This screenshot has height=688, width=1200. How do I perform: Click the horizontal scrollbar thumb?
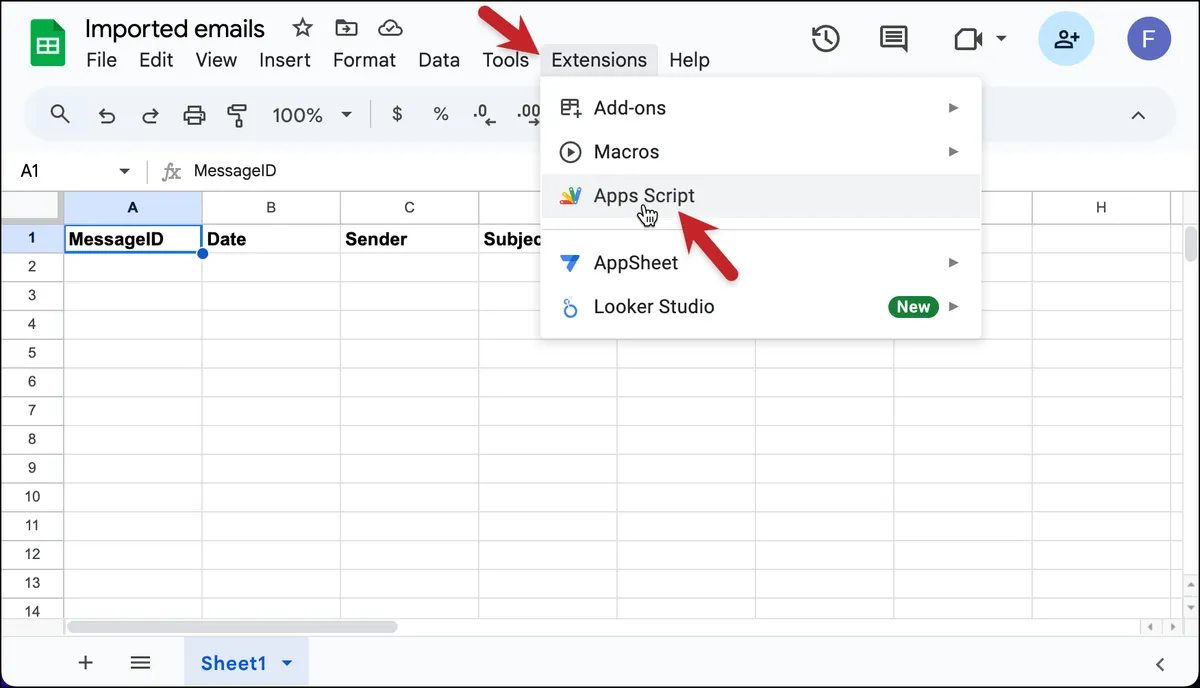coord(232,627)
